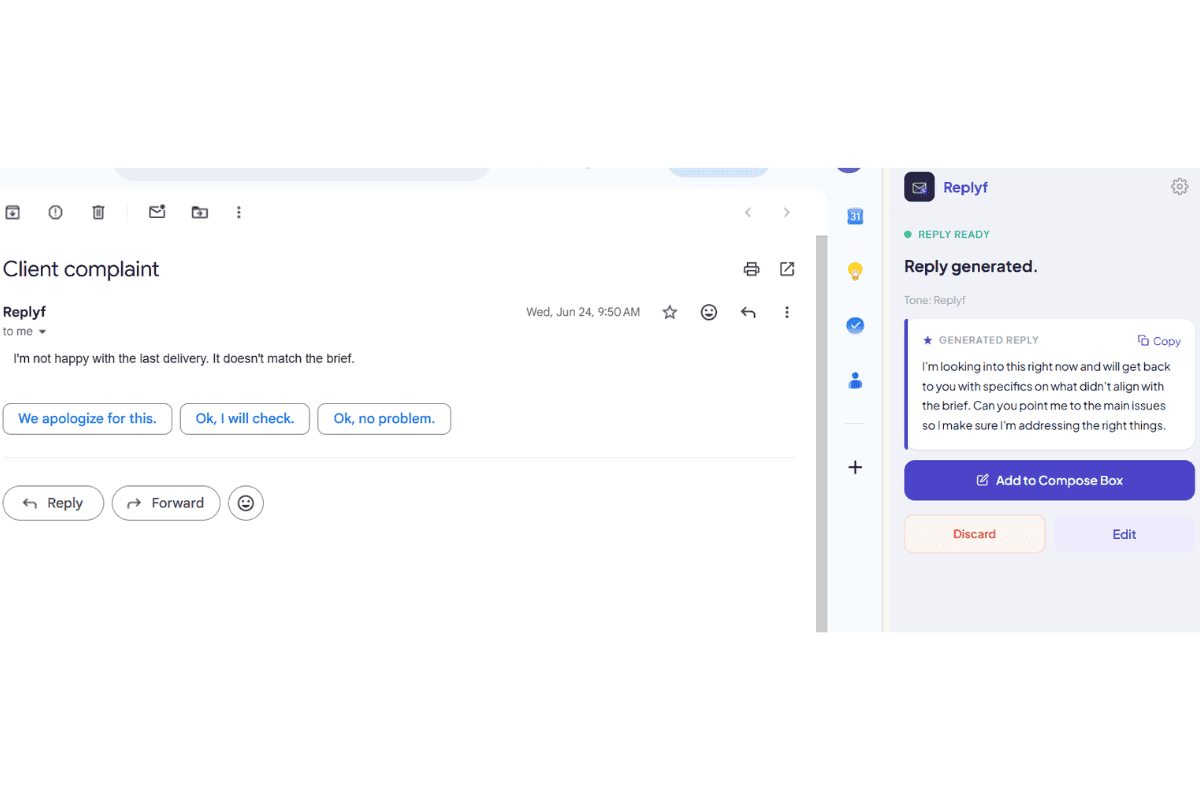Click the generated reply text
1200x800 pixels.
tap(1046, 396)
